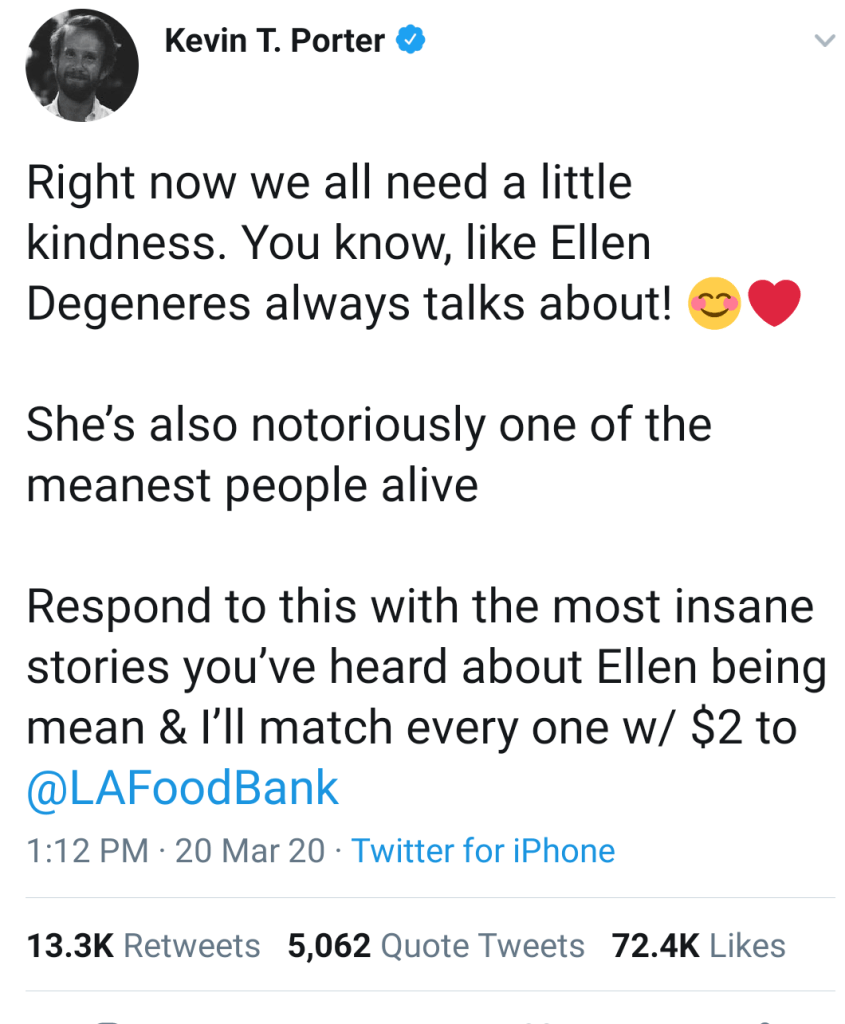The height and width of the screenshot is (1024, 845).
Task: Open the Twitter for iPhone source link
Action: click(483, 851)
